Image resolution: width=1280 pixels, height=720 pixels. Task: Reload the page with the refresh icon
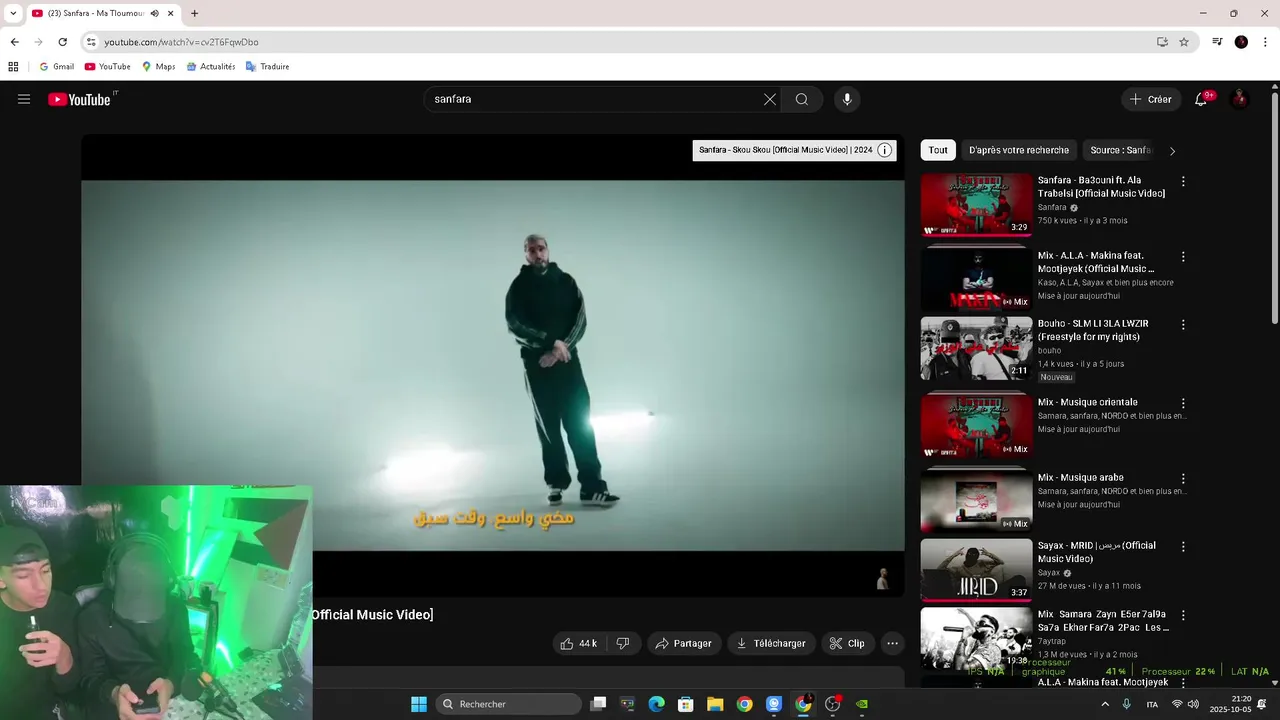[x=62, y=42]
